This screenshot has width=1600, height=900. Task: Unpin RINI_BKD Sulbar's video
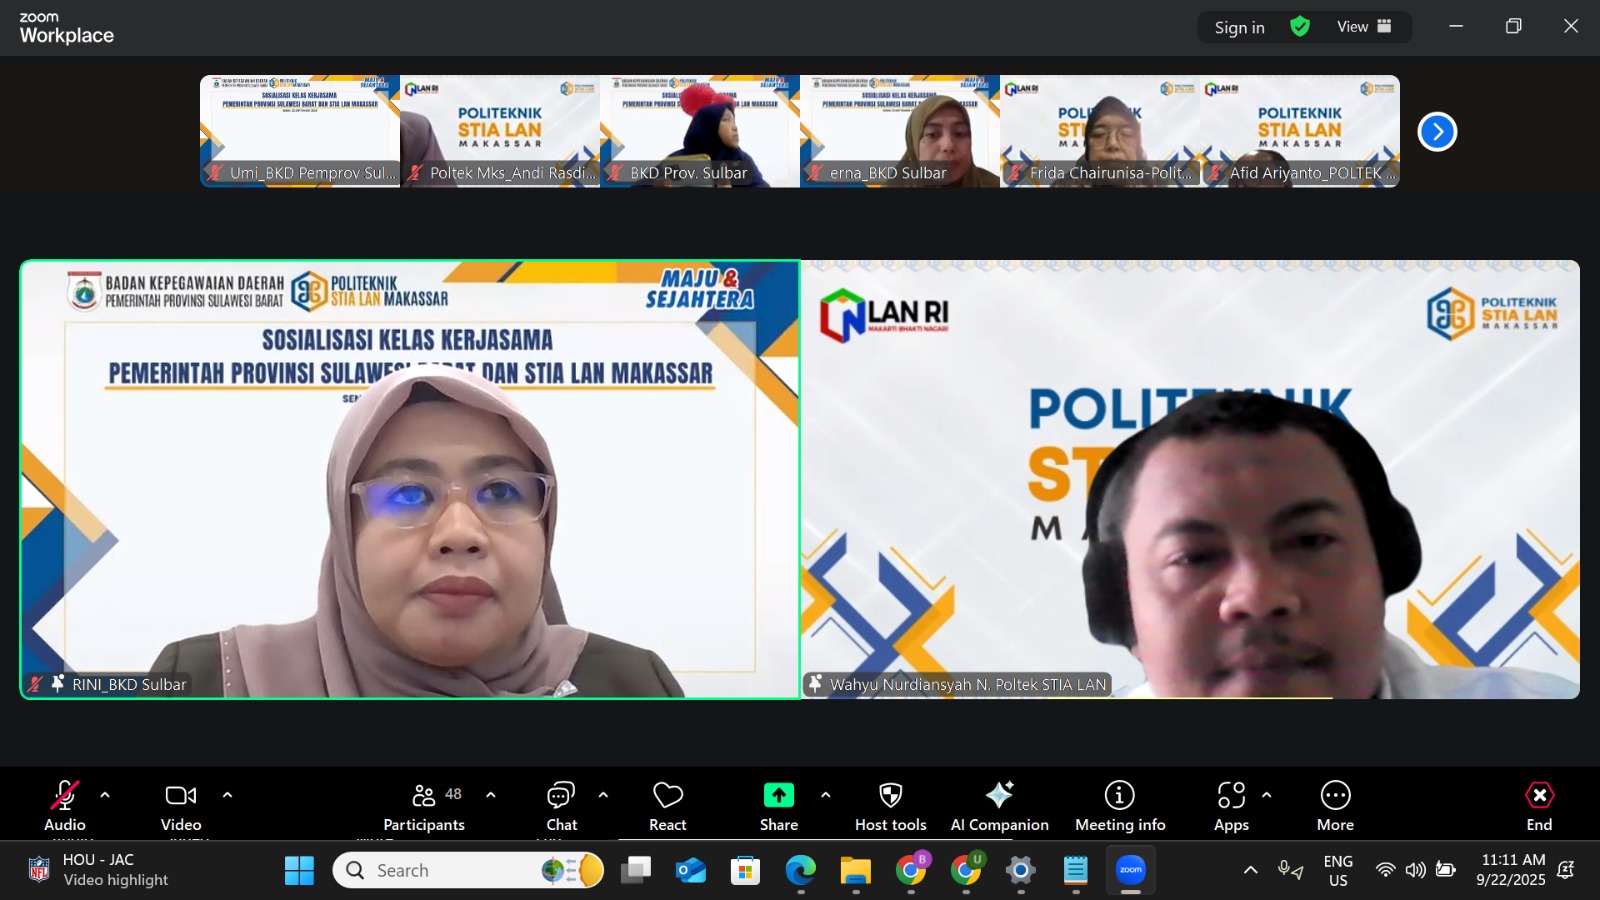[56, 684]
